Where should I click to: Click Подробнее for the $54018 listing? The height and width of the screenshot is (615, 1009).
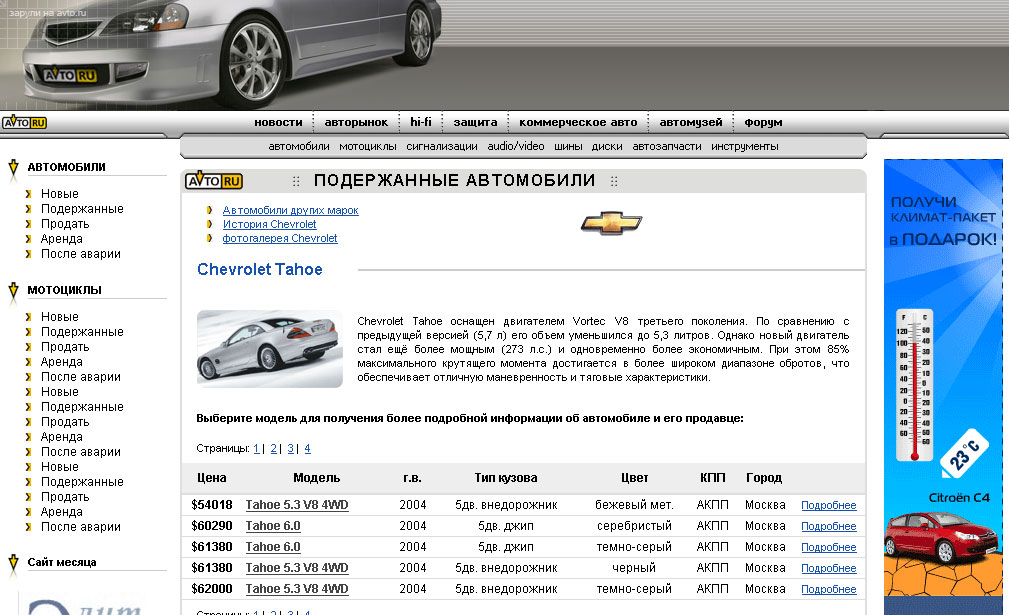(829, 506)
